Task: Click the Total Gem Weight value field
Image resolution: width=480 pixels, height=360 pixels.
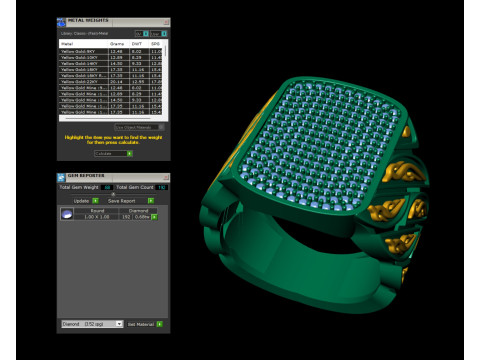Action: coord(107,188)
